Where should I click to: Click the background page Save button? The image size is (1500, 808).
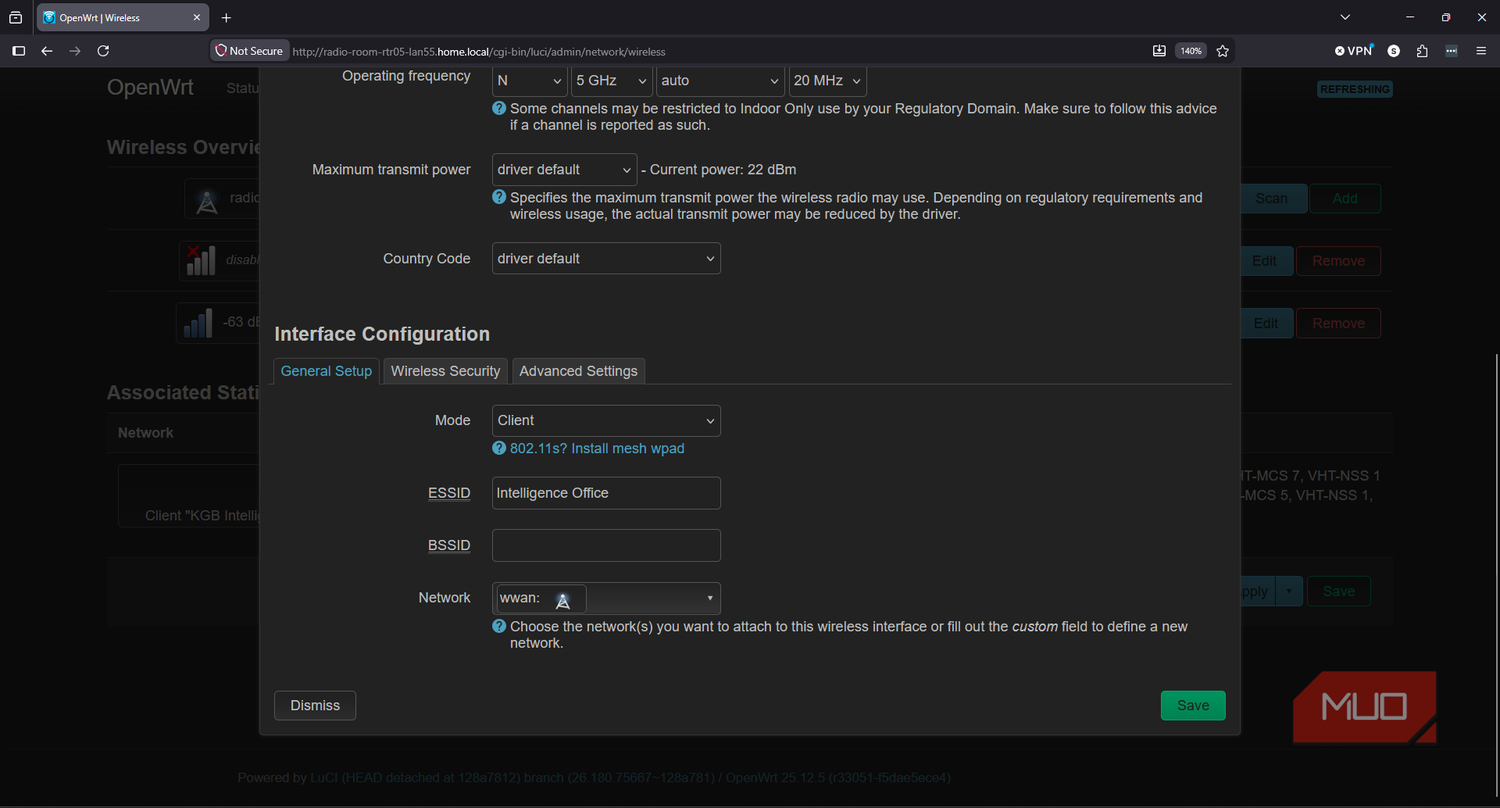pyautogui.click(x=1339, y=591)
